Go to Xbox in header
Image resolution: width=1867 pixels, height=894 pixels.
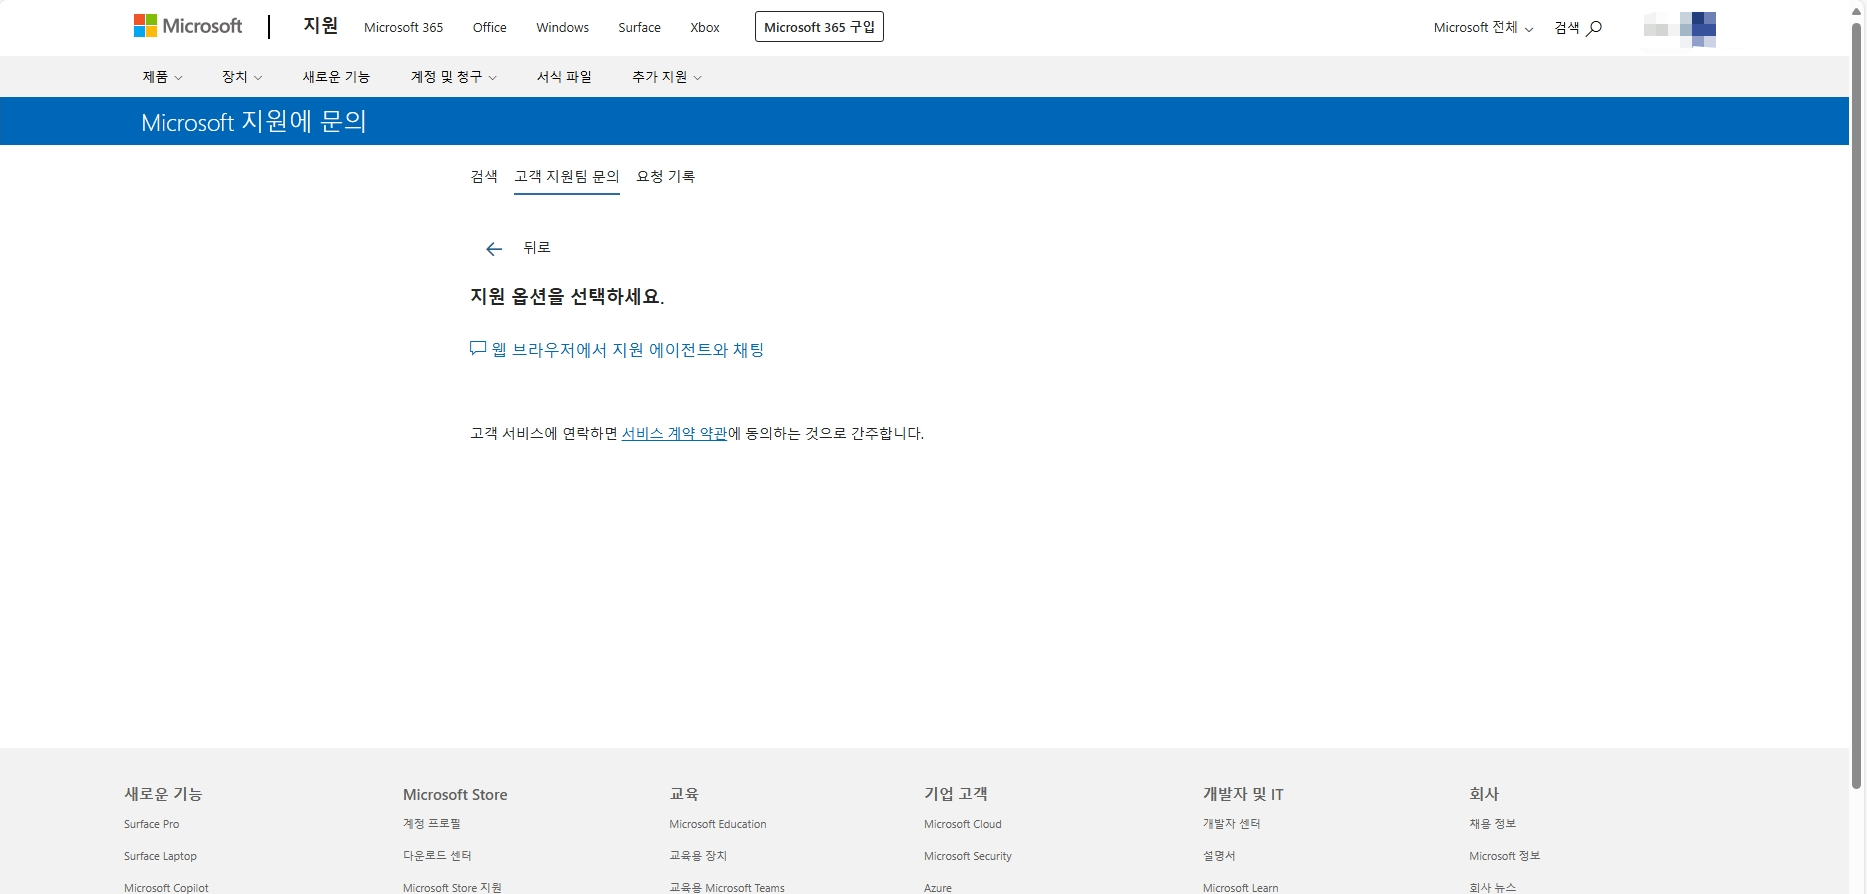point(705,28)
